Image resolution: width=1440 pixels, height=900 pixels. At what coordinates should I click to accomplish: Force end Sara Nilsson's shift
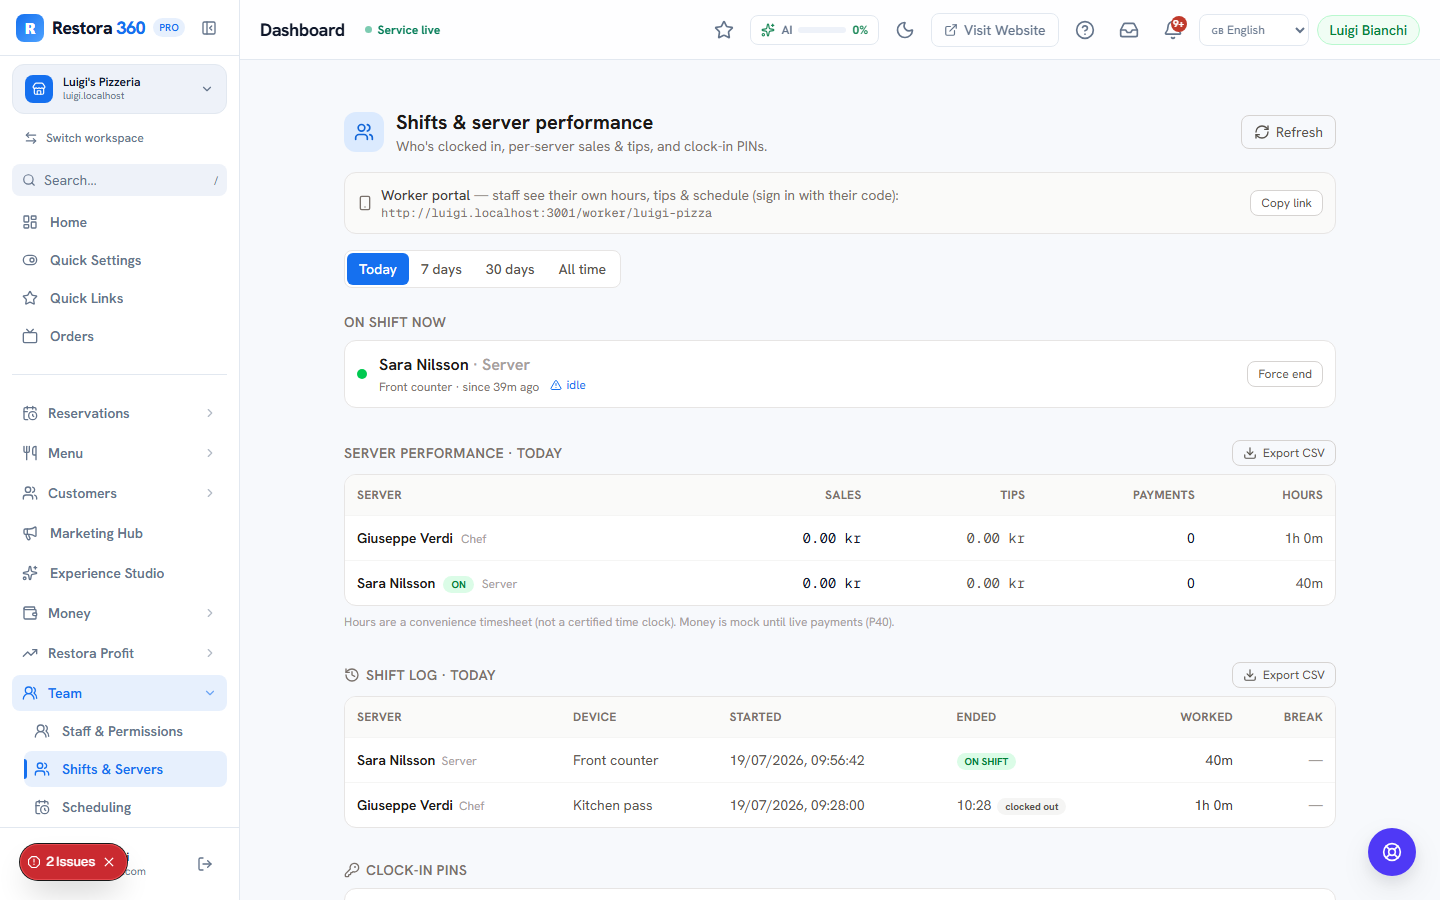[1285, 374]
